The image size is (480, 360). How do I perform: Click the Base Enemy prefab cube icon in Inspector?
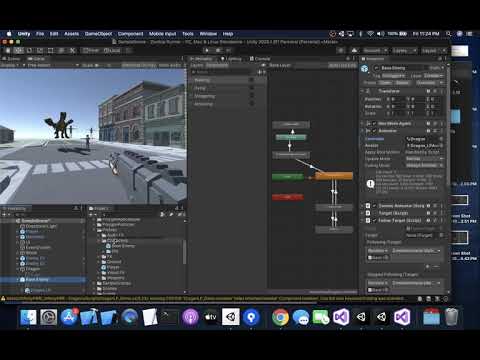coord(364,69)
